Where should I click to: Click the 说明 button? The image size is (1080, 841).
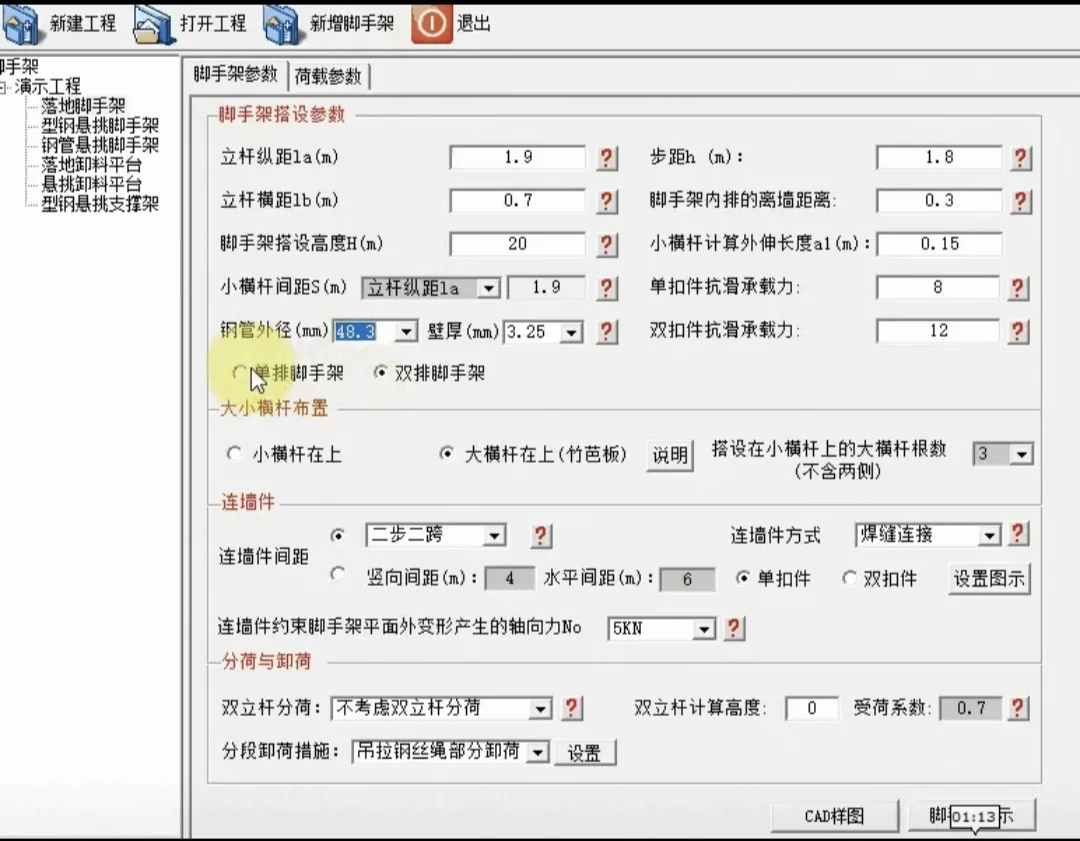(669, 455)
